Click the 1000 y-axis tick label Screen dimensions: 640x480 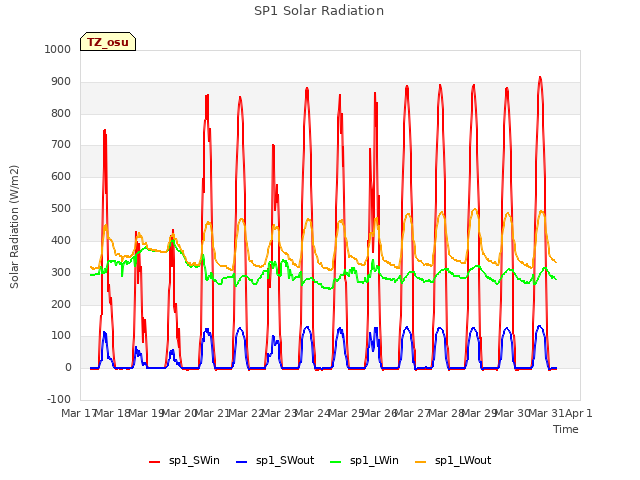click(x=58, y=49)
